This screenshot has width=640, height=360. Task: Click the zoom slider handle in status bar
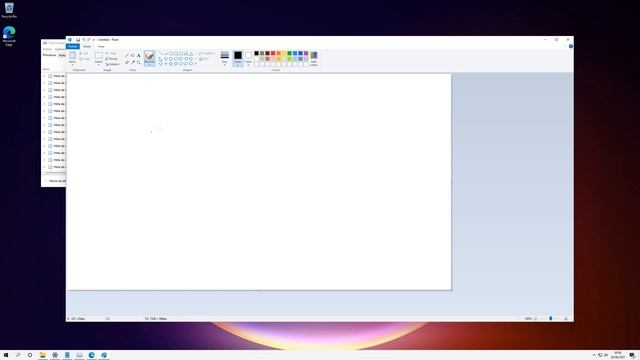[x=551, y=318]
